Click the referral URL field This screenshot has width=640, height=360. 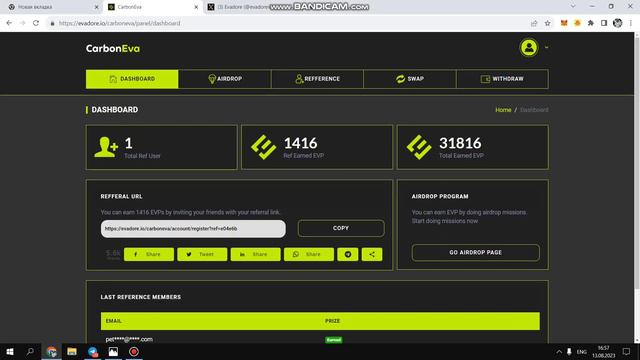click(x=193, y=229)
